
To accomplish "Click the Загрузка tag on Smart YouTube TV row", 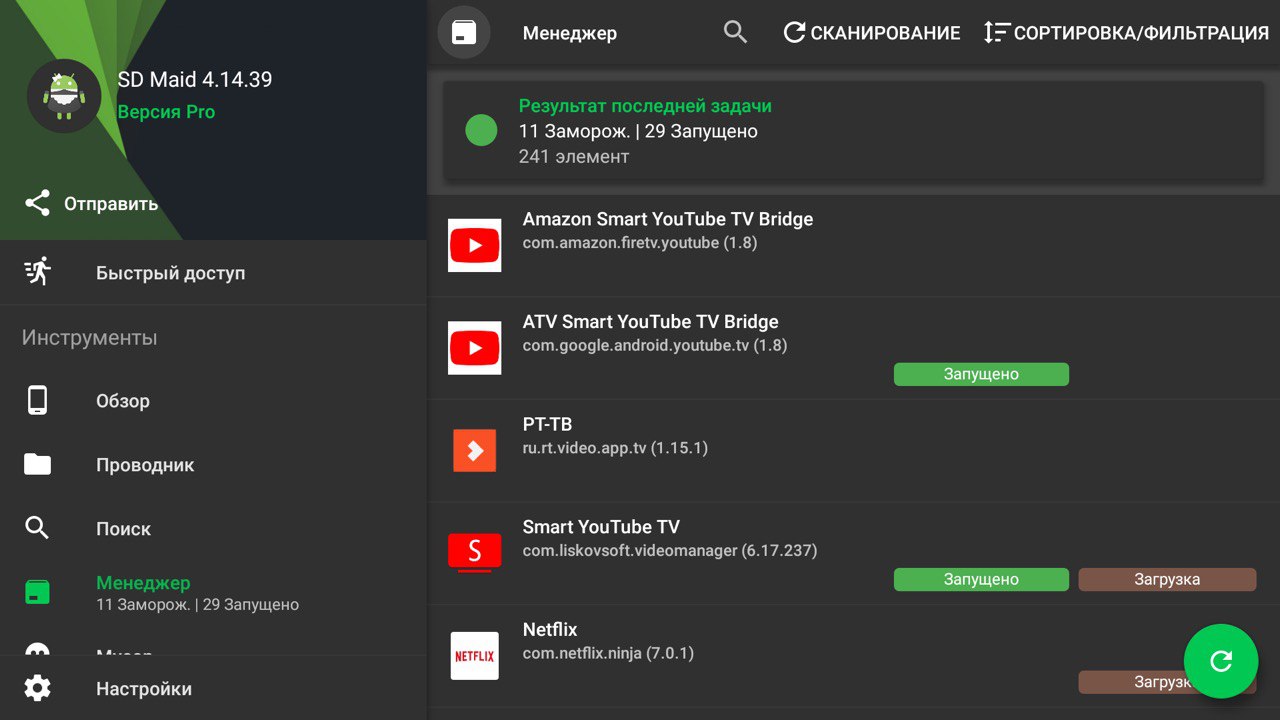I will pyautogui.click(x=1167, y=579).
